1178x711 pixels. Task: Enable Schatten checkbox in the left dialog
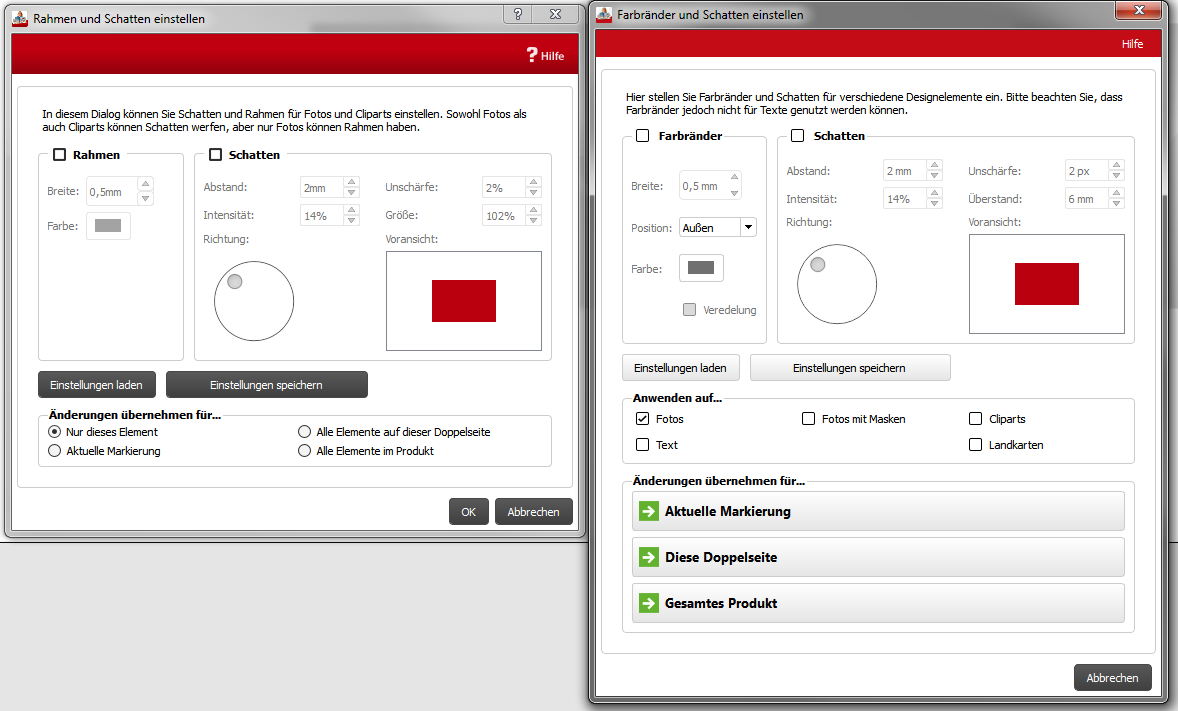(216, 155)
